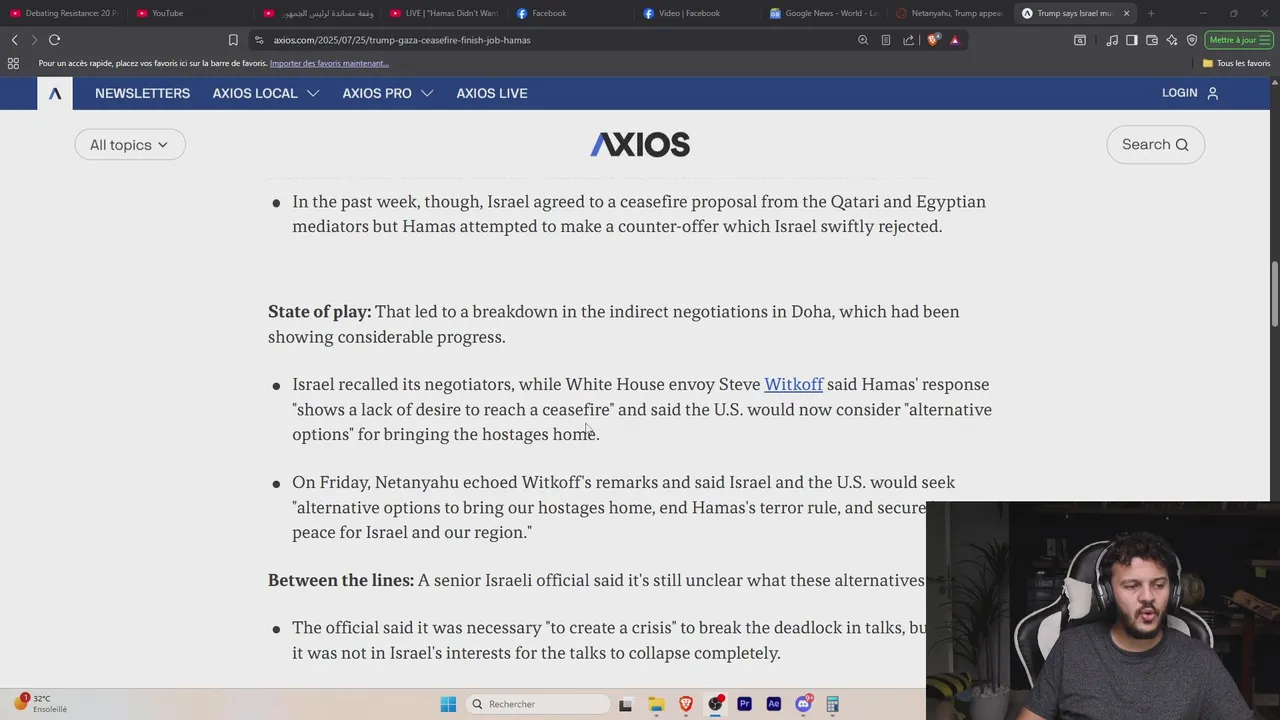
Task: Open reader mode icon in address bar
Action: (886, 40)
